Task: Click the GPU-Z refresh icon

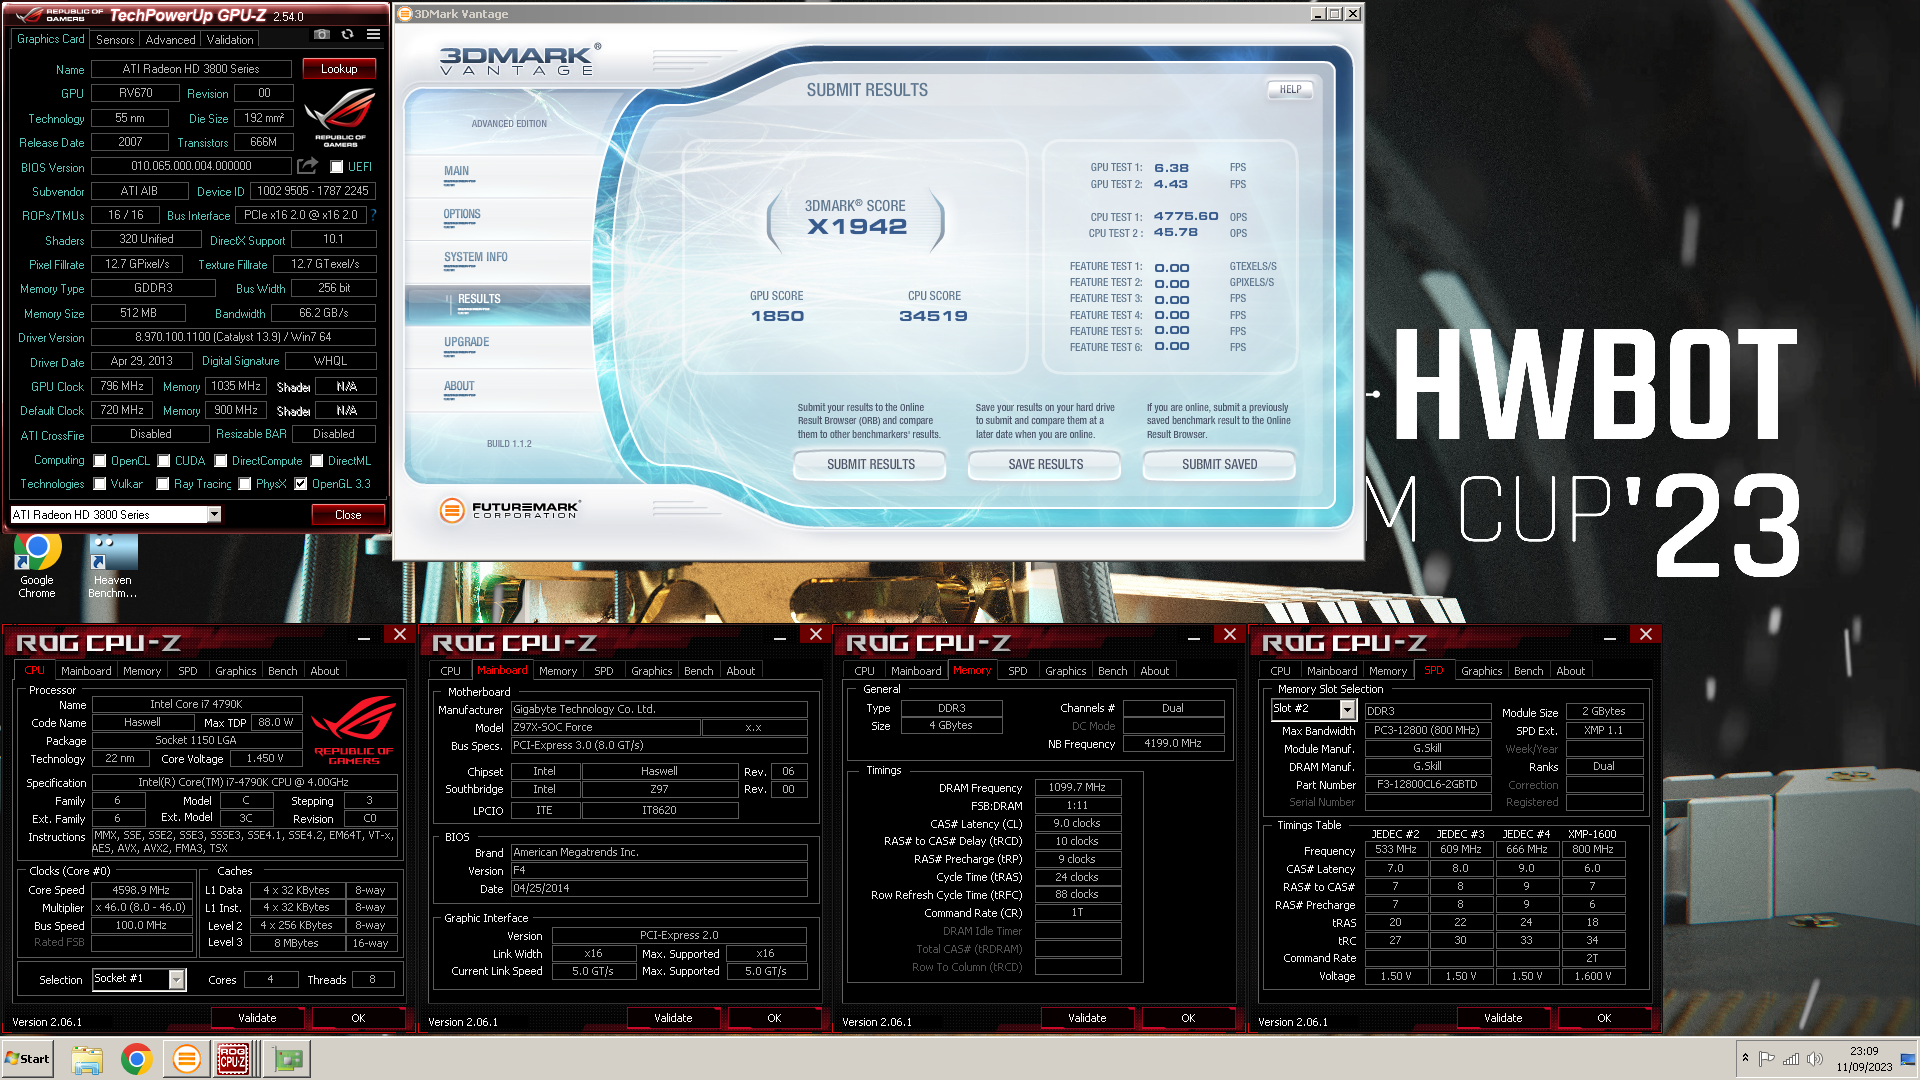Action: (x=347, y=34)
